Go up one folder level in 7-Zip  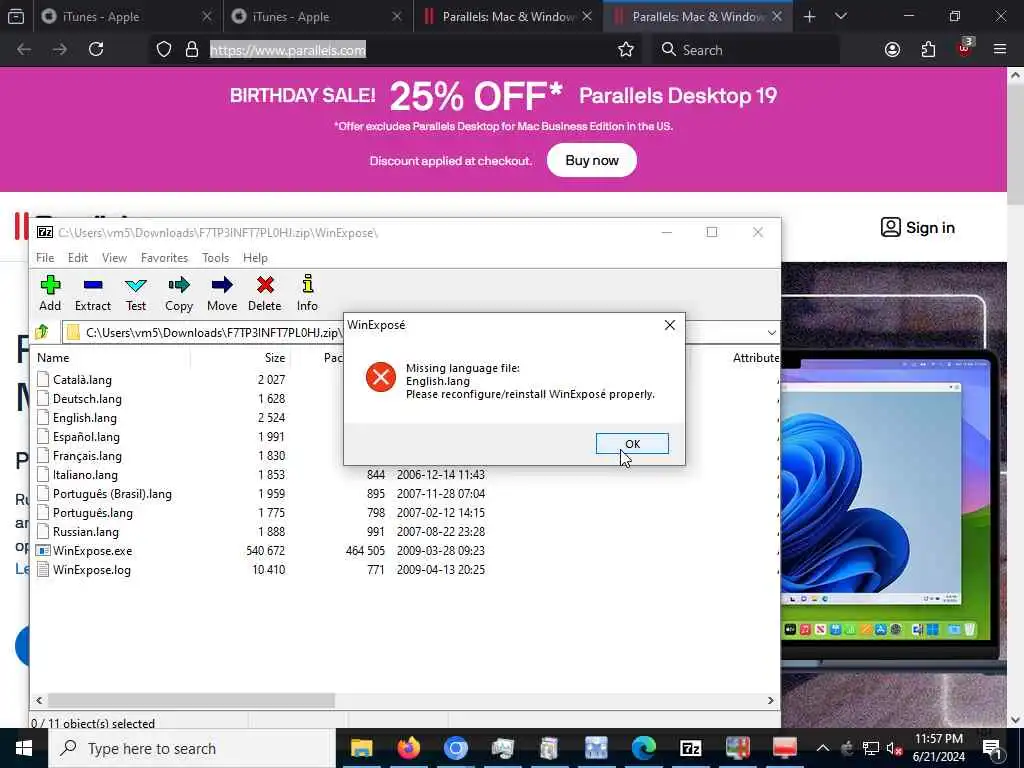point(42,332)
